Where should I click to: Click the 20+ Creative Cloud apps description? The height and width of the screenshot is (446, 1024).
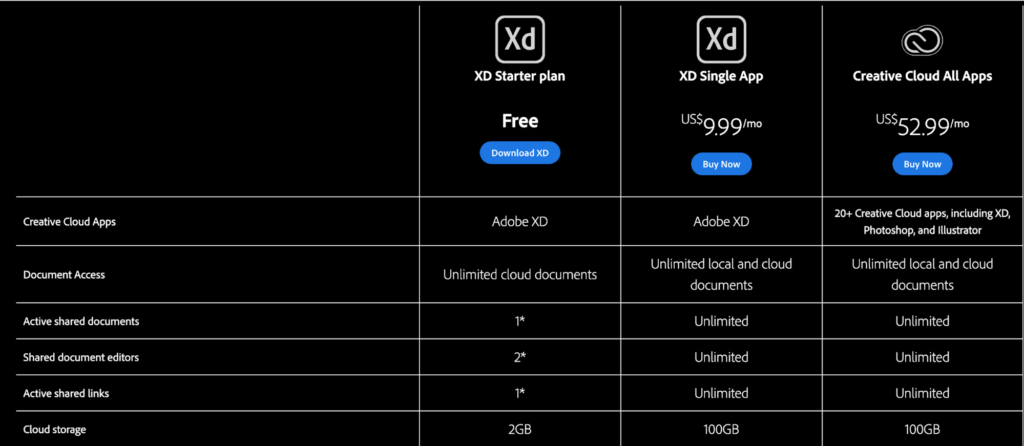coord(922,222)
